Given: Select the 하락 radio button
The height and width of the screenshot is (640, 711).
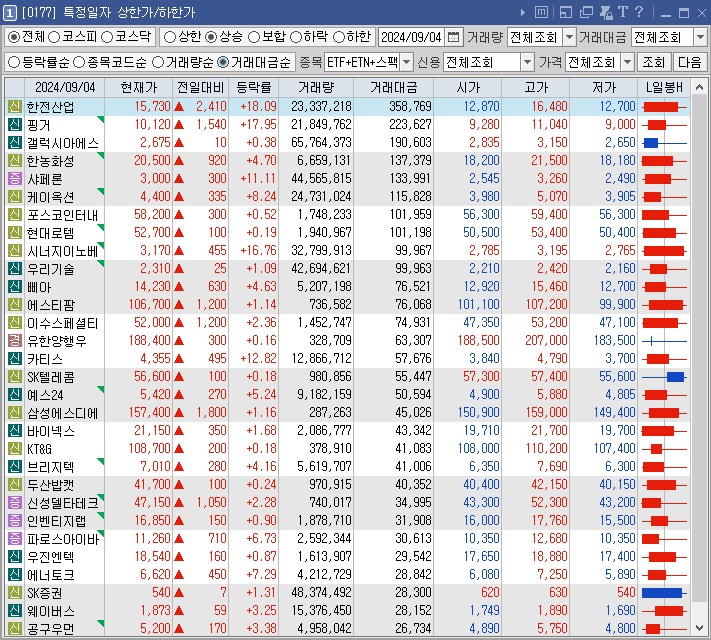Looking at the screenshot, I should click(x=296, y=37).
